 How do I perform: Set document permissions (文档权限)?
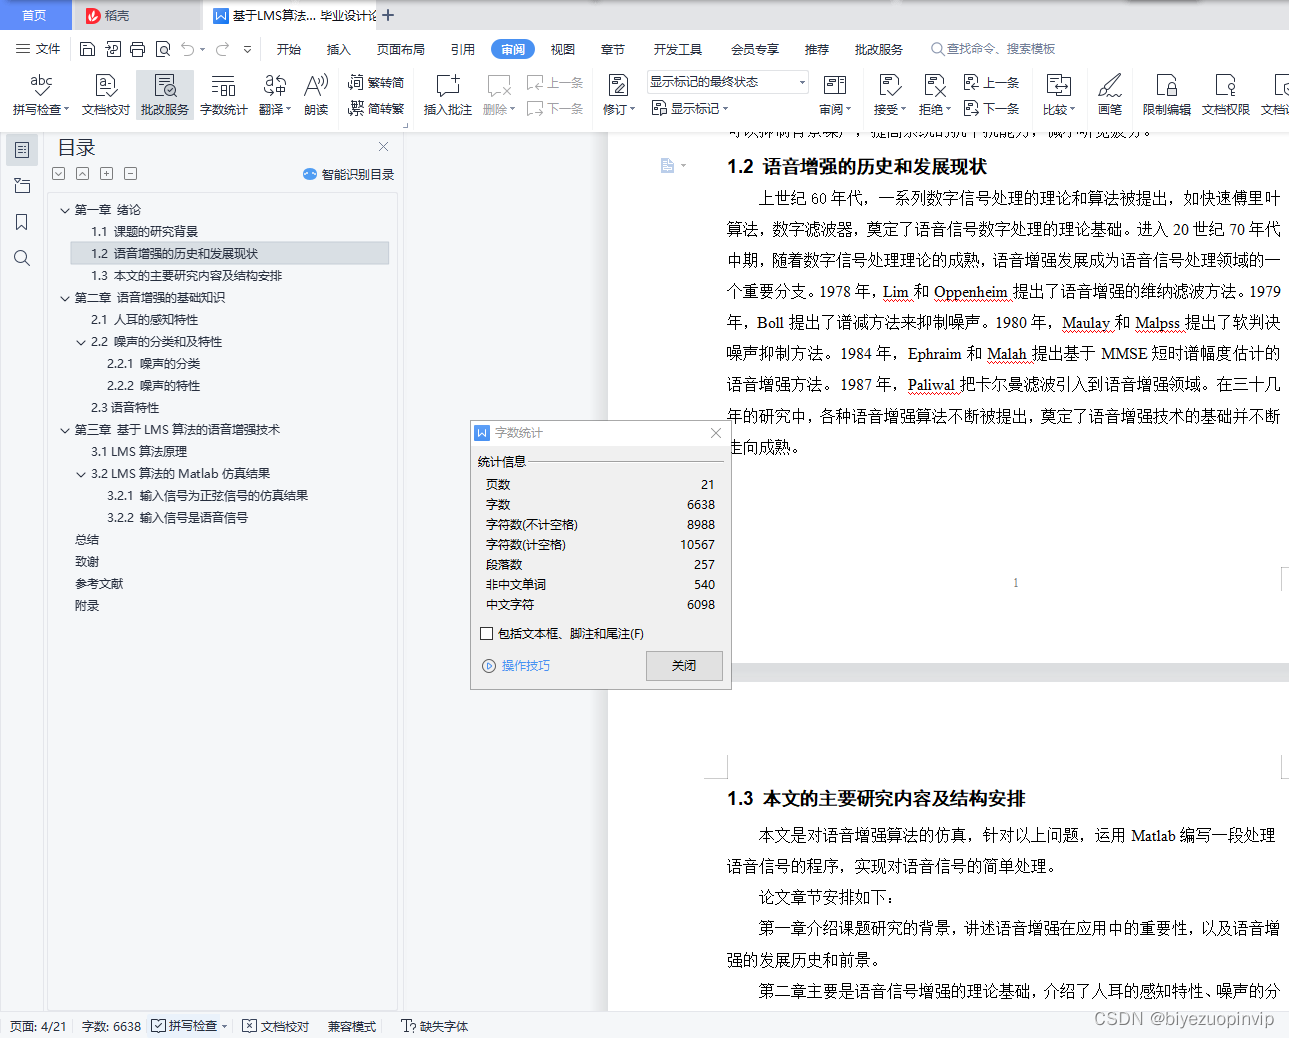[x=1224, y=95]
